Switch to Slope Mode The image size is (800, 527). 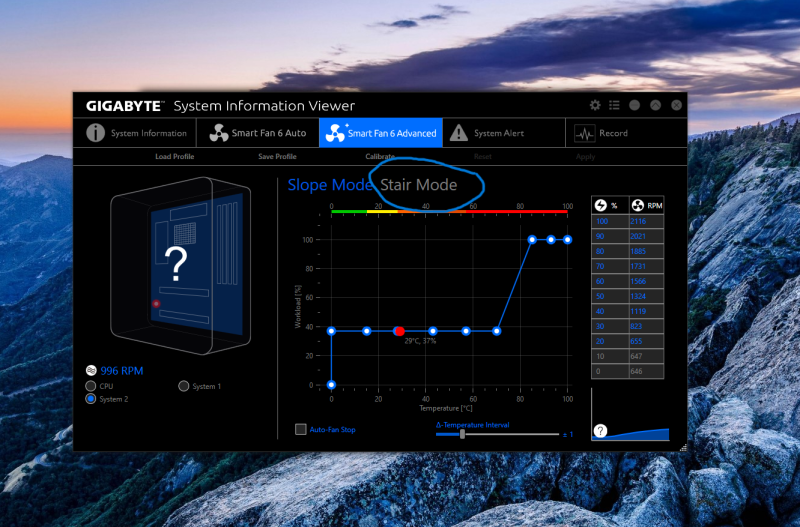click(x=330, y=185)
